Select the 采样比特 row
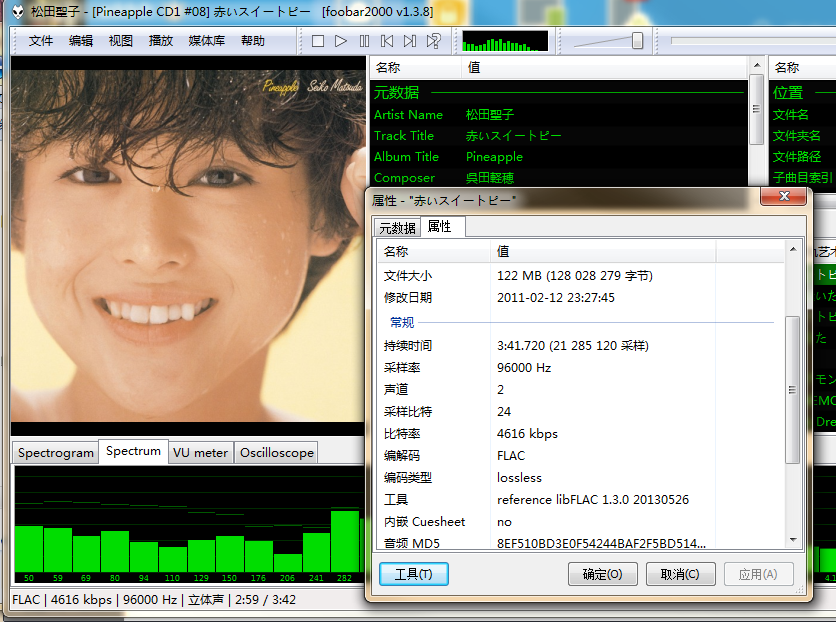The height and width of the screenshot is (622, 836). coord(581,411)
